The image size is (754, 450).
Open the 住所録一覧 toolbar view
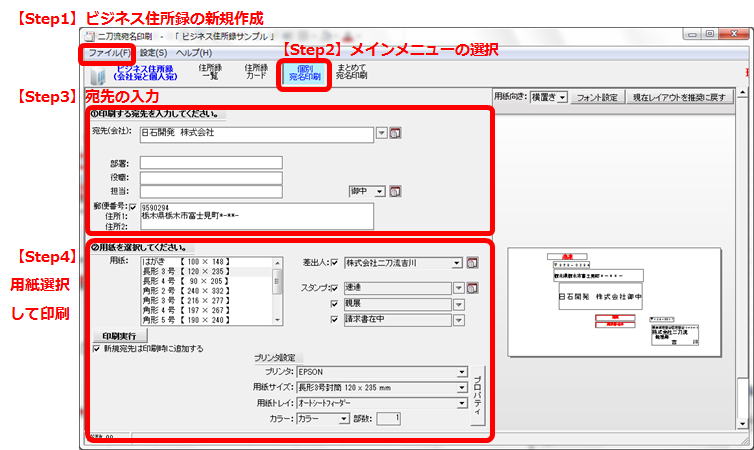click(207, 72)
